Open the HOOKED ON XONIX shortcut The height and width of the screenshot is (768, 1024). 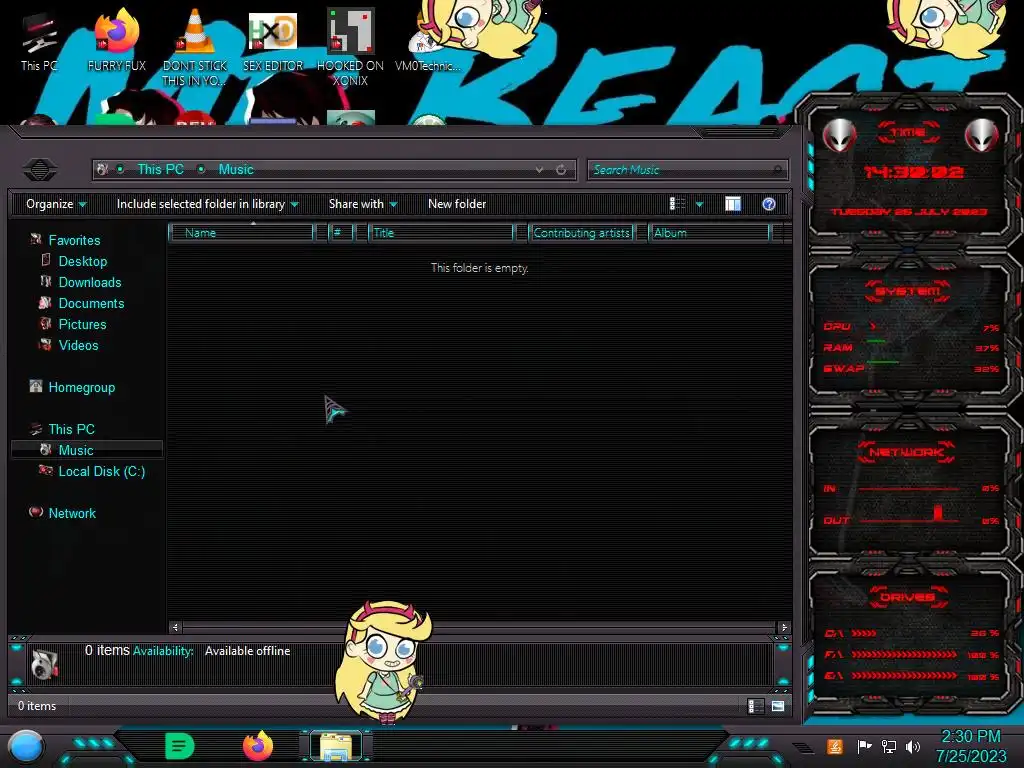pyautogui.click(x=350, y=47)
